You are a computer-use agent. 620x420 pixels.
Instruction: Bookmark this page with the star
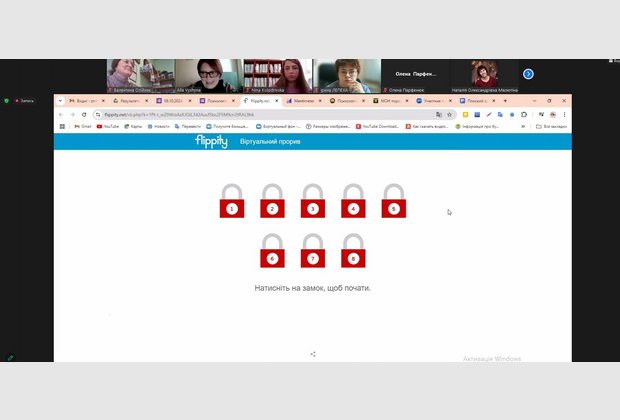[450, 115]
